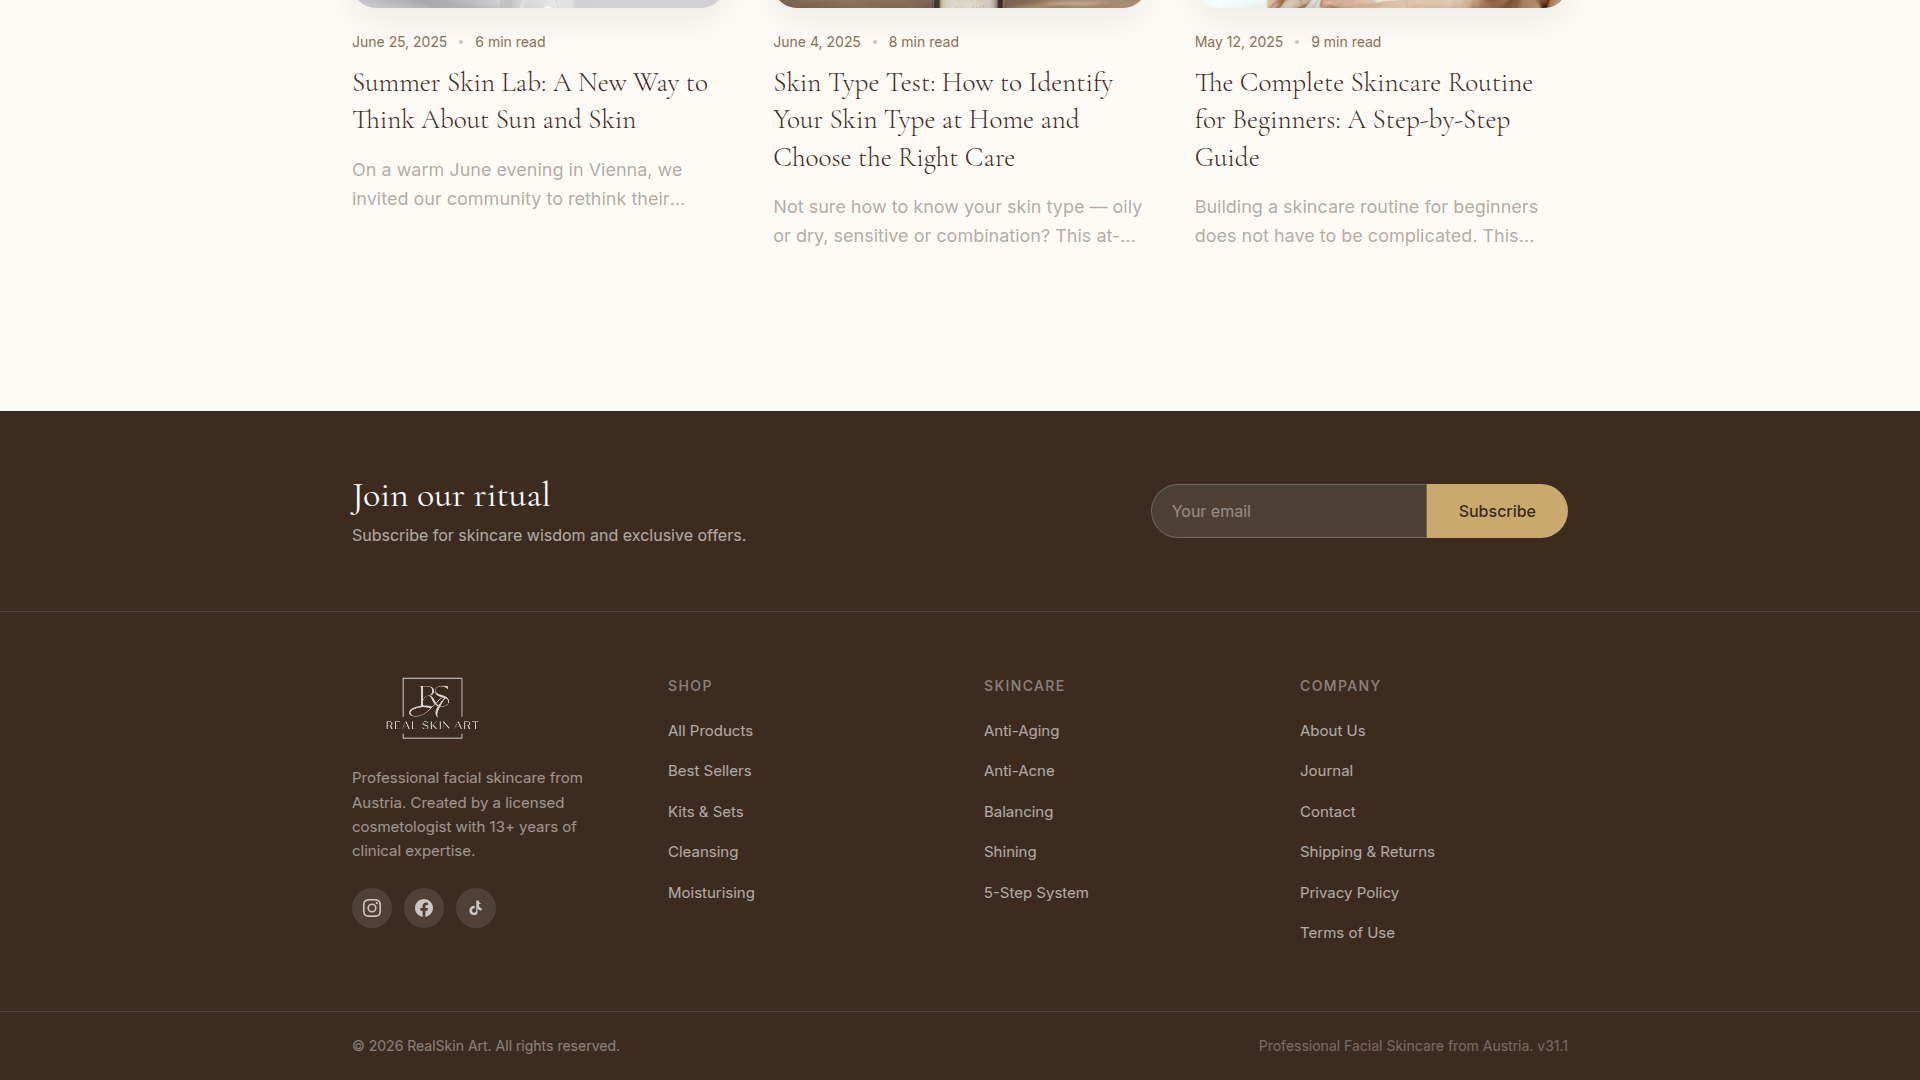1920x1080 pixels.
Task: Go to All Products in Shop
Action: tap(710, 731)
